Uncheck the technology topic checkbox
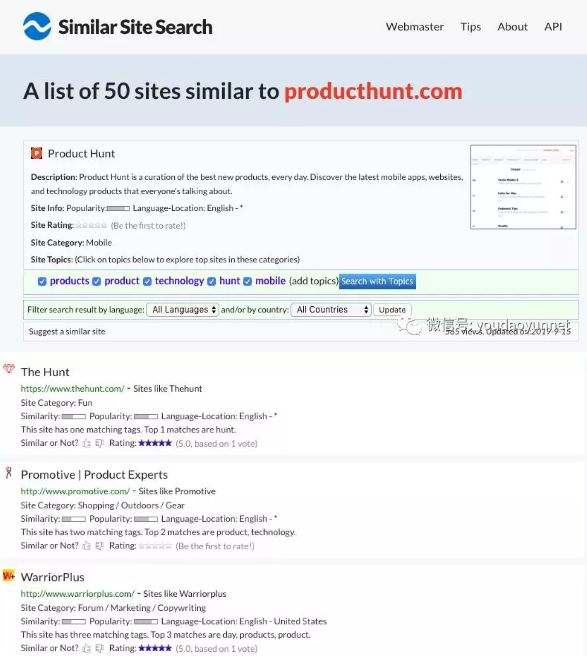The width and height of the screenshot is (587, 656). (147, 282)
